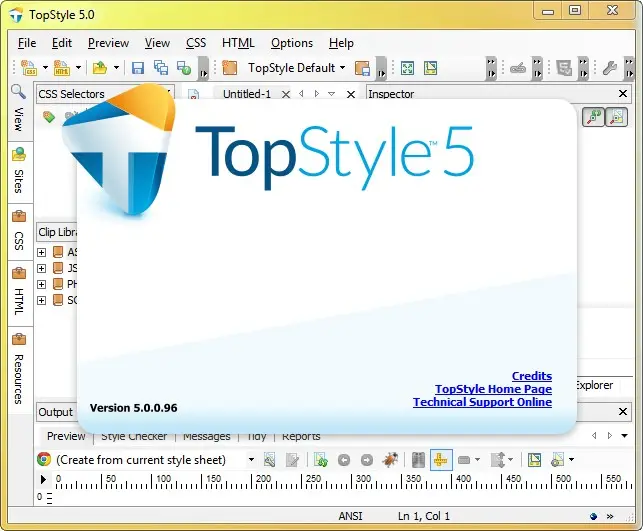
Task: Go back in preview navigation
Action: tap(344, 460)
